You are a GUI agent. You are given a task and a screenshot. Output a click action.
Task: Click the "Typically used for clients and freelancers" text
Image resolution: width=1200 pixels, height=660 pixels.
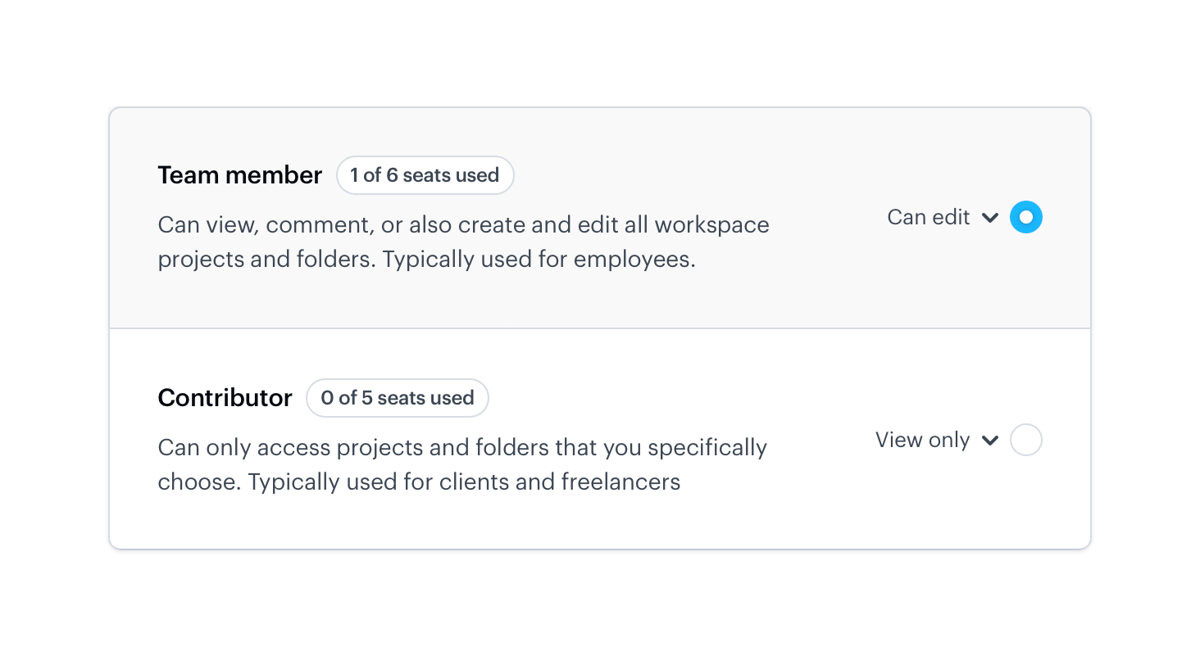pos(464,482)
